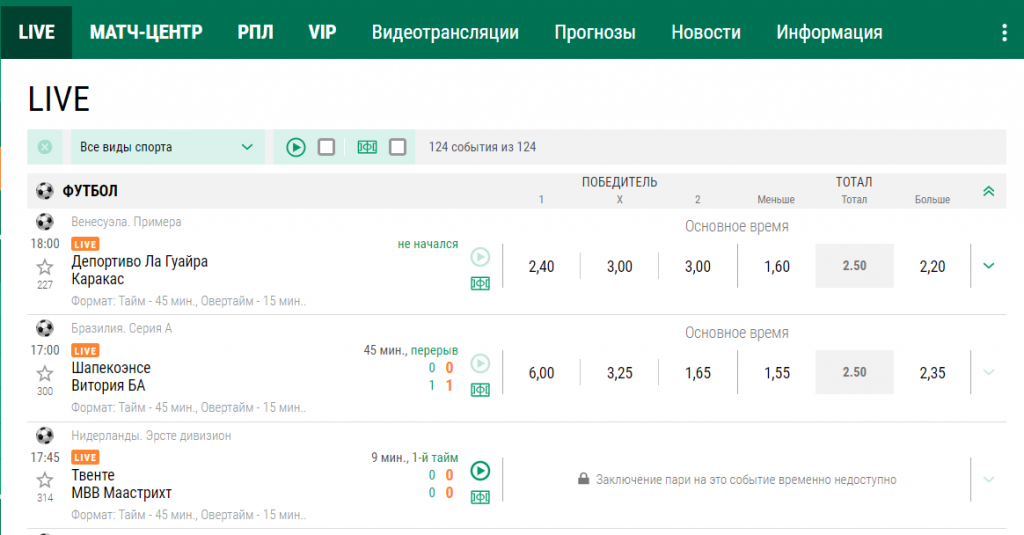
Task: Open field tracker icon for Шапекоэнсе match
Action: coord(480,390)
